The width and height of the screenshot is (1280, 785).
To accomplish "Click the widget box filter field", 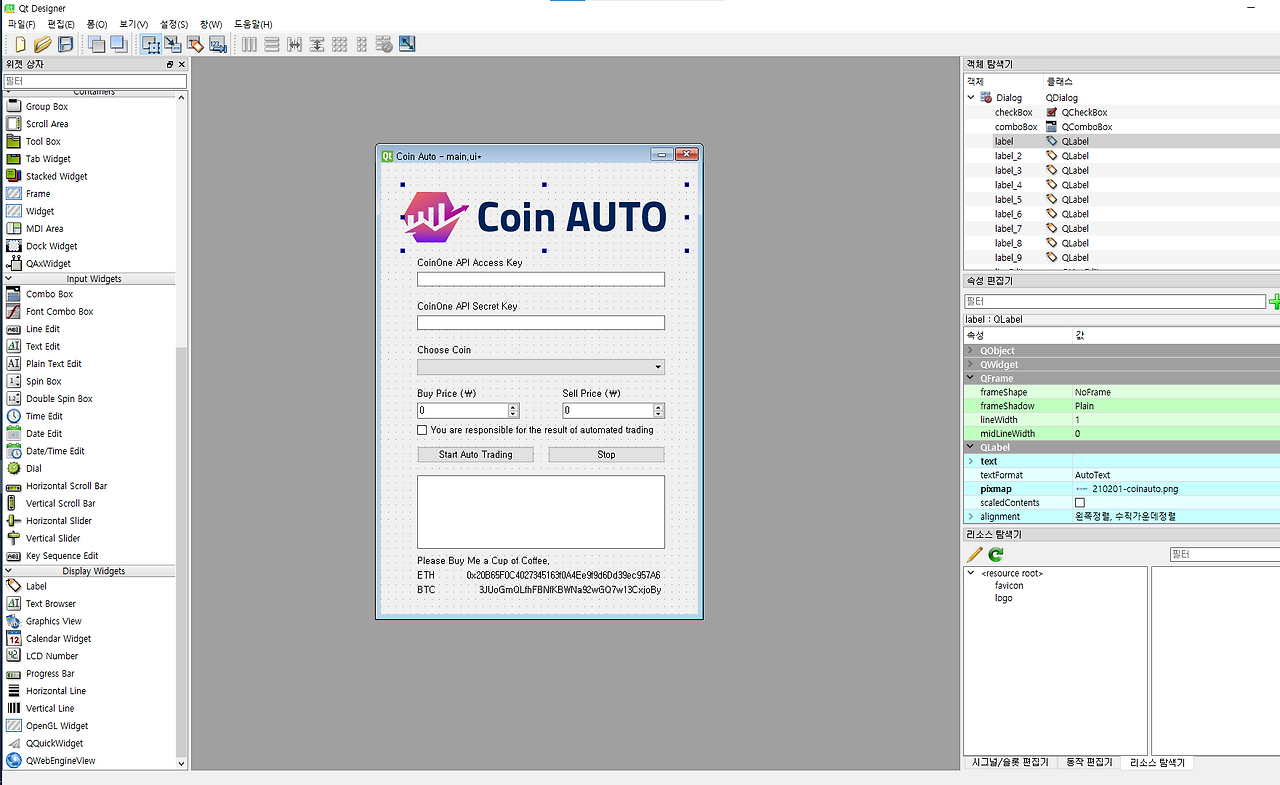I will tap(94, 81).
